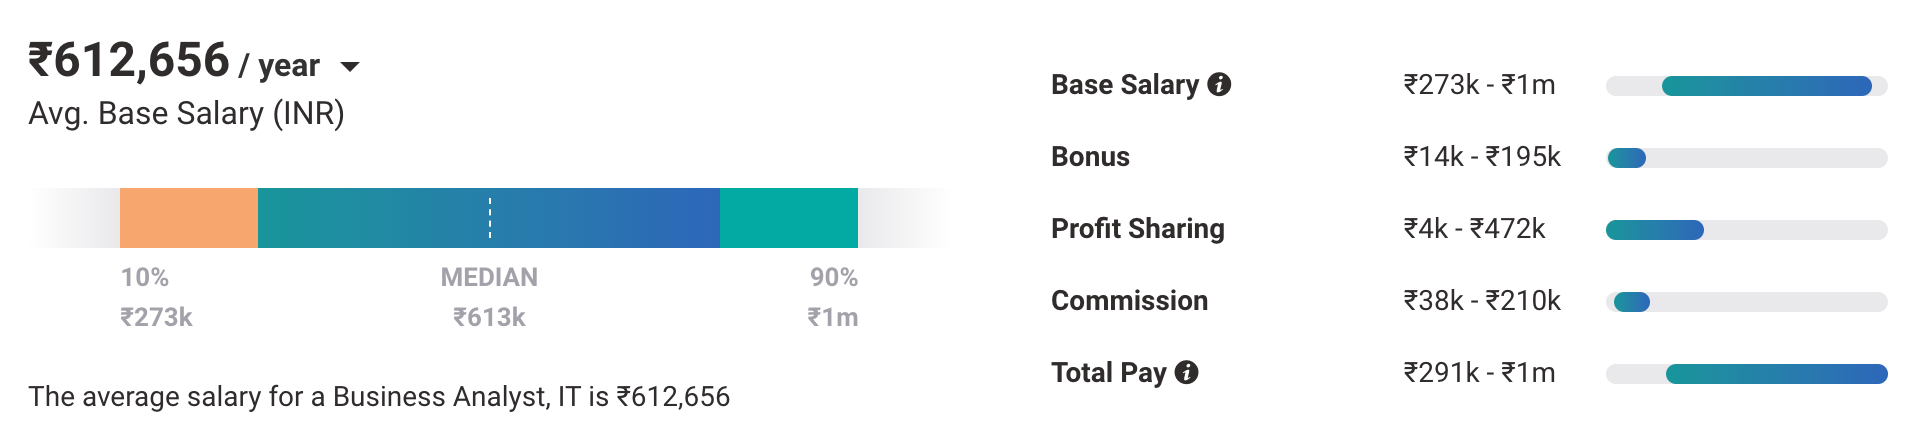Click the Profit Sharing range bar

click(x=1654, y=230)
